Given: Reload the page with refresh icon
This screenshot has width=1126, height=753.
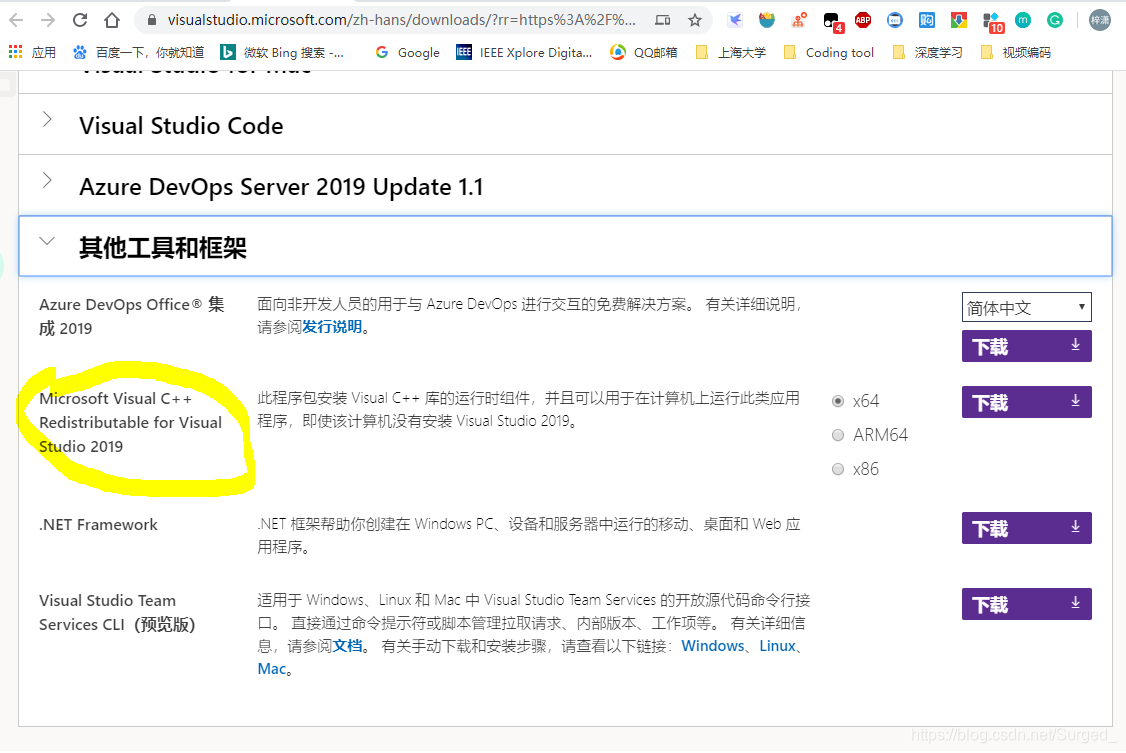Looking at the screenshot, I should tap(80, 20).
